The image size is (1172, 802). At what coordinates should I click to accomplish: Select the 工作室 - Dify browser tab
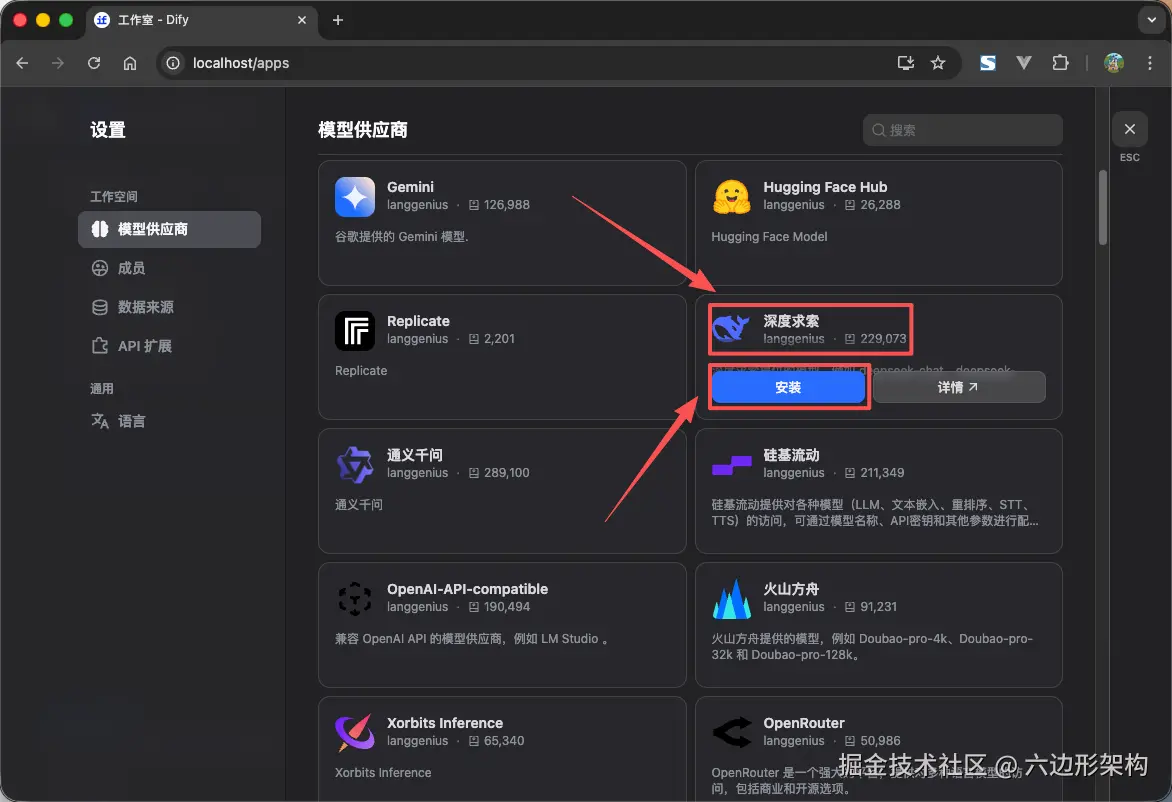point(201,20)
